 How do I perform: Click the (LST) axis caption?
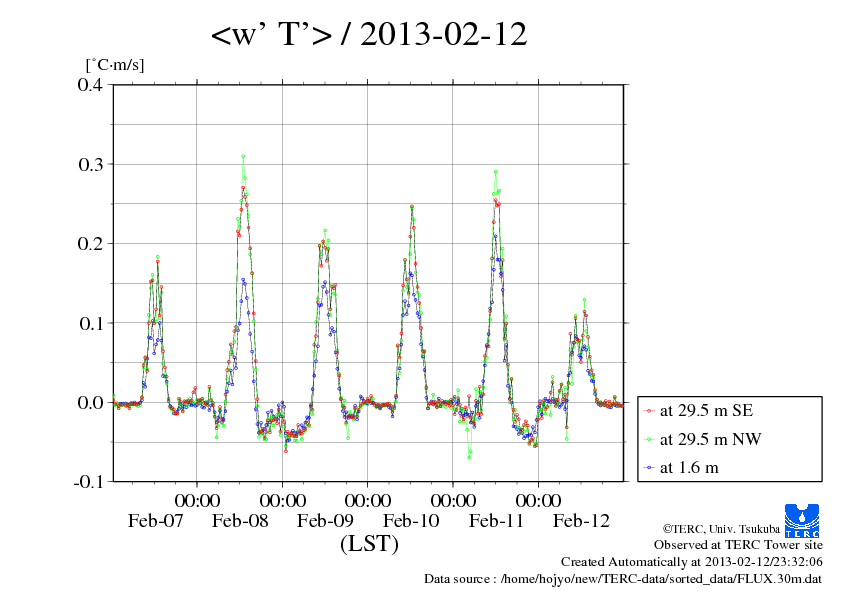(x=369, y=543)
